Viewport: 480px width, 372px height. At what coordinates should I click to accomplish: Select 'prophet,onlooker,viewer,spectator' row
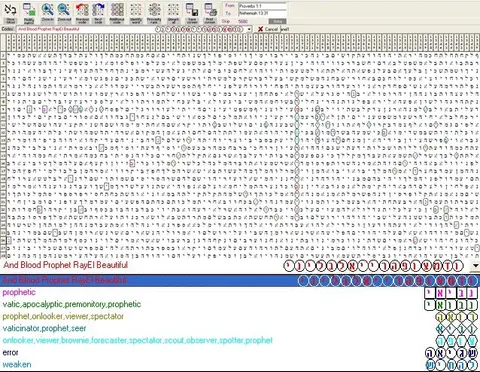pos(240,316)
